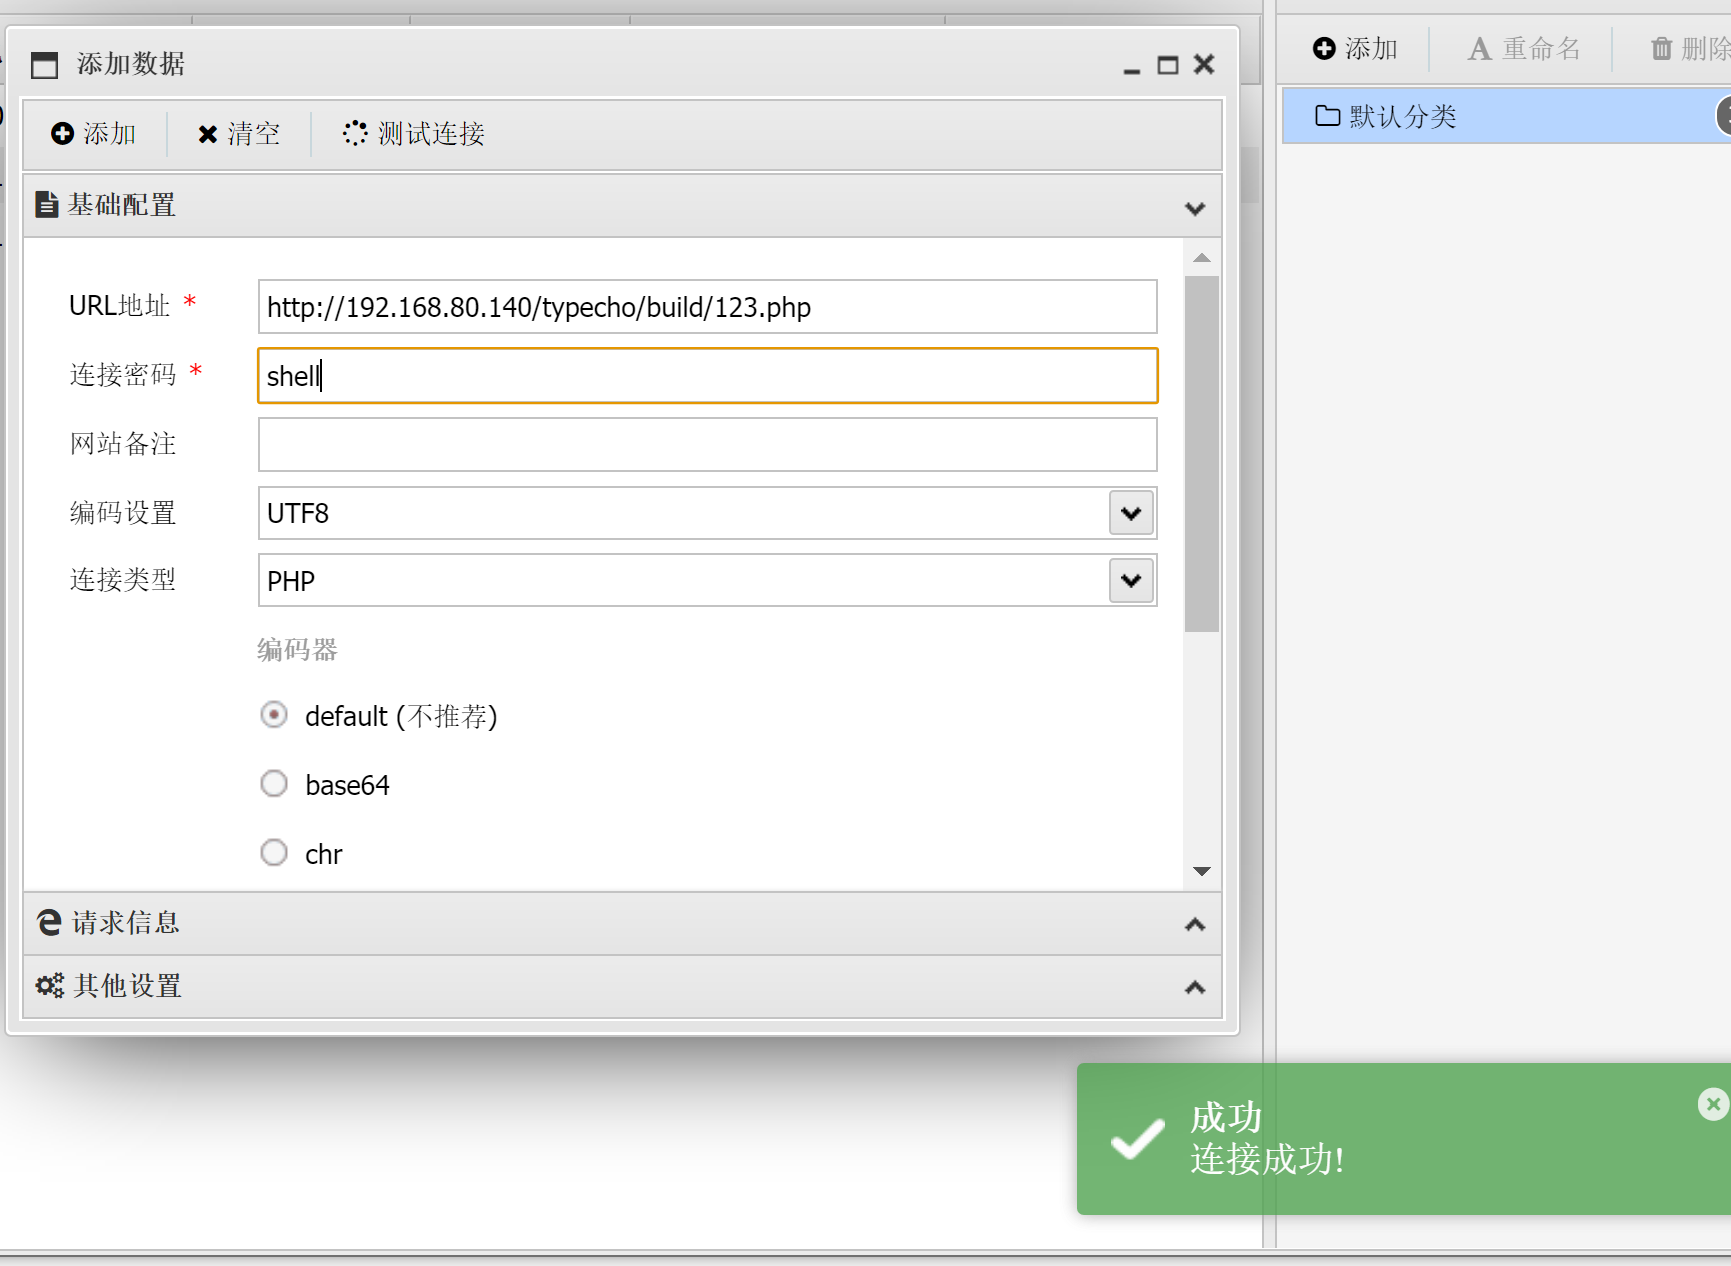Select the base64 encoder option
The image size is (1731, 1266).
click(274, 784)
